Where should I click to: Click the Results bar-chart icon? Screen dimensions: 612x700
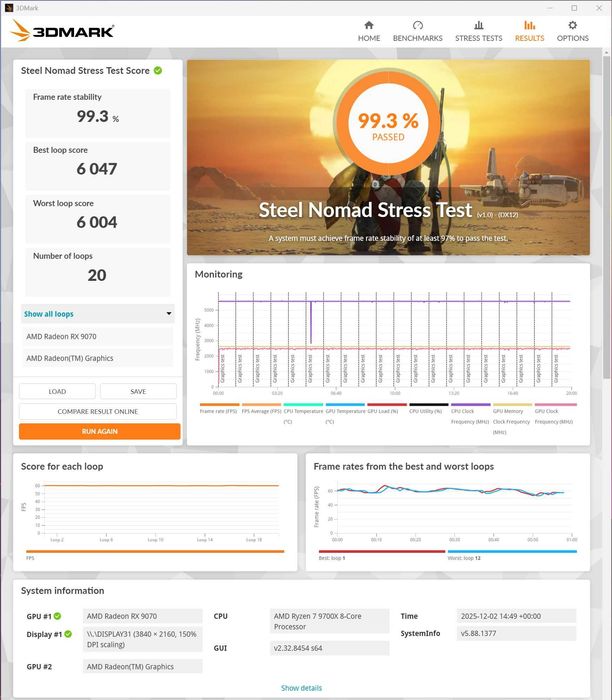click(x=529, y=25)
